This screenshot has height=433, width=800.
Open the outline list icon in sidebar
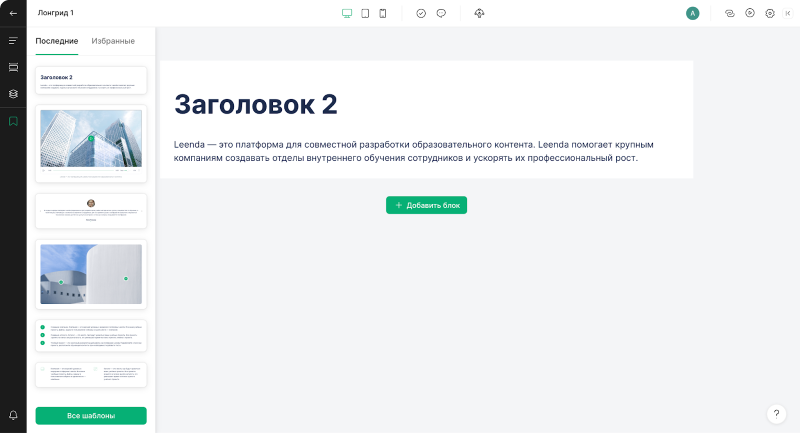(x=13, y=41)
